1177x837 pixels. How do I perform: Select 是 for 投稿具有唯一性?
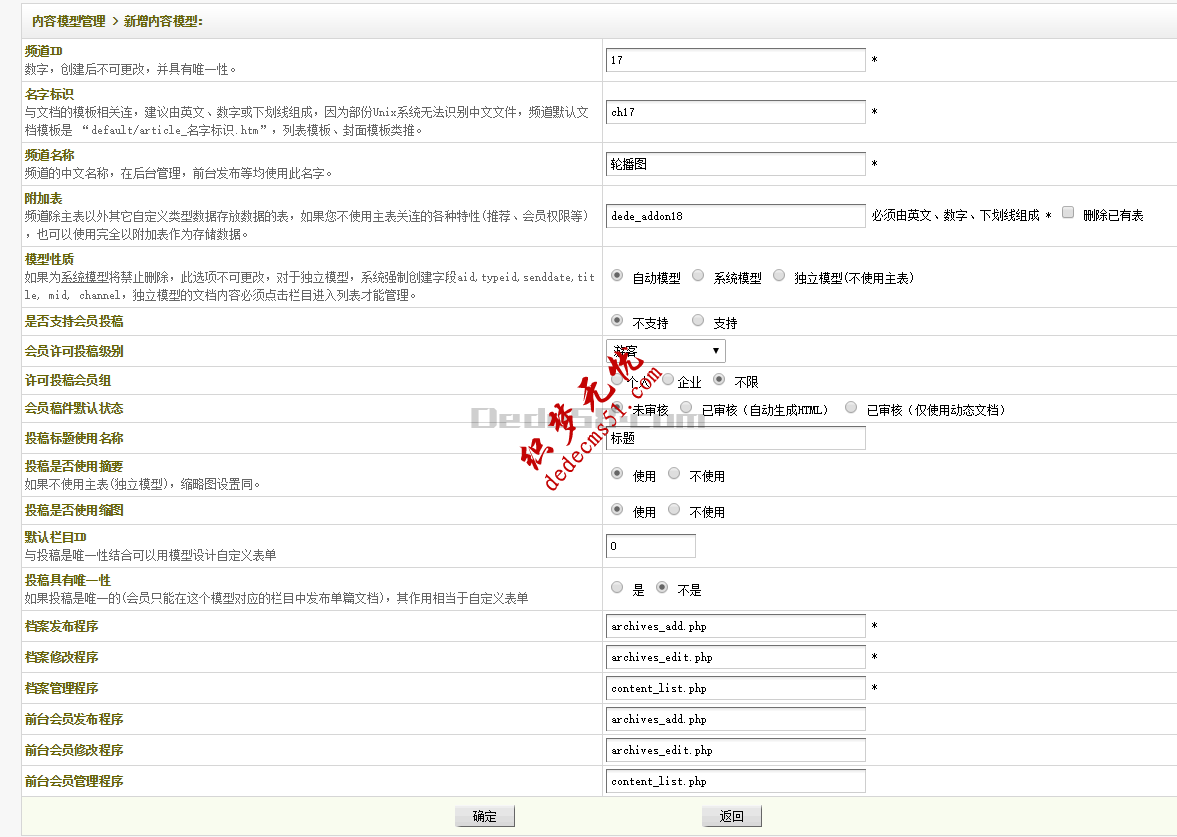point(617,588)
